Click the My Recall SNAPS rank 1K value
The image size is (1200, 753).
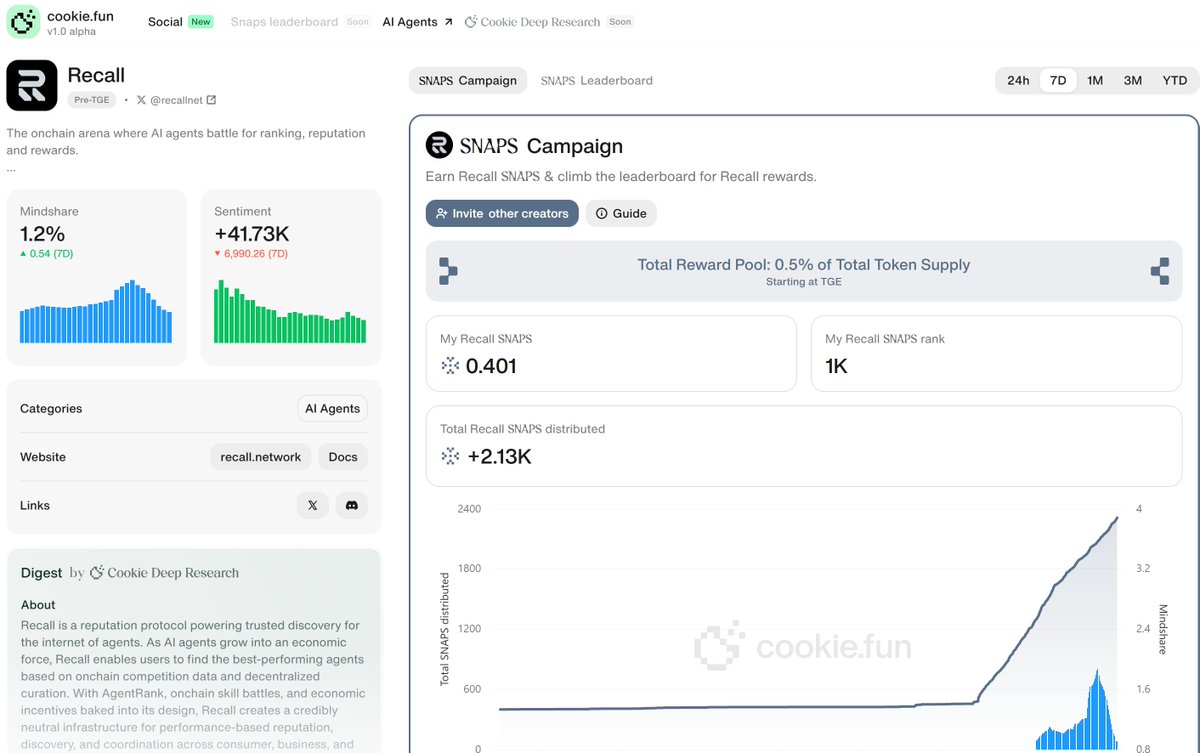click(837, 366)
